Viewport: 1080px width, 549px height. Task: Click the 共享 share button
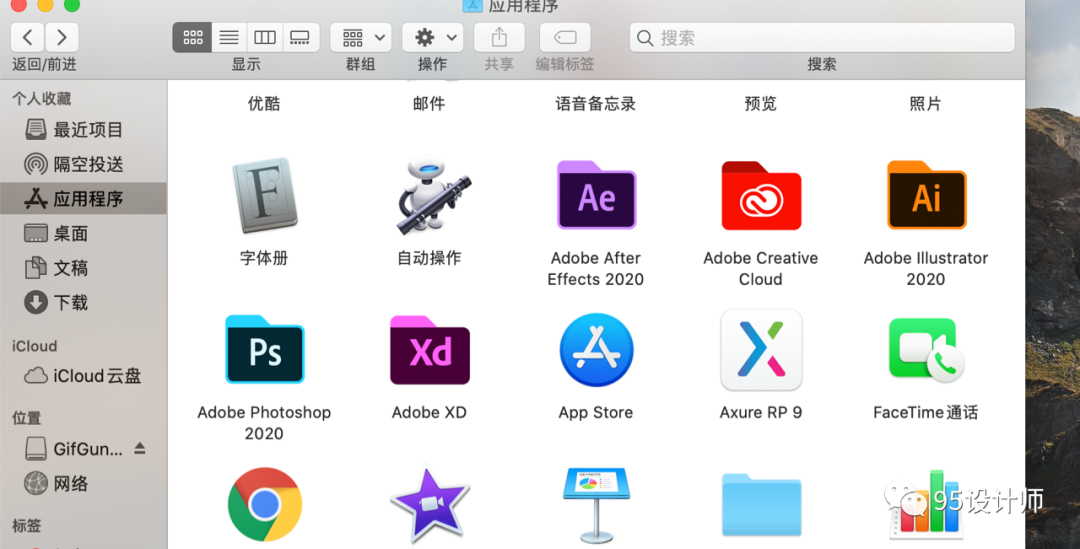pyautogui.click(x=499, y=37)
